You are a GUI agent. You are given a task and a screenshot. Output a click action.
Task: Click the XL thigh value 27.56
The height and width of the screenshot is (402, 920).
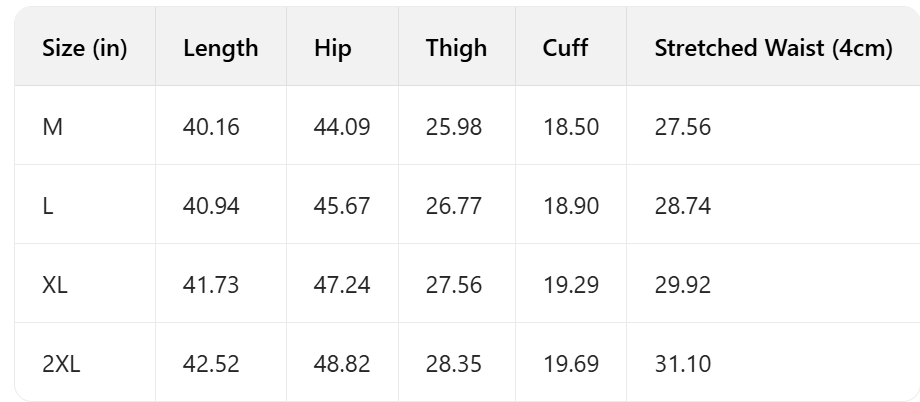point(453,285)
